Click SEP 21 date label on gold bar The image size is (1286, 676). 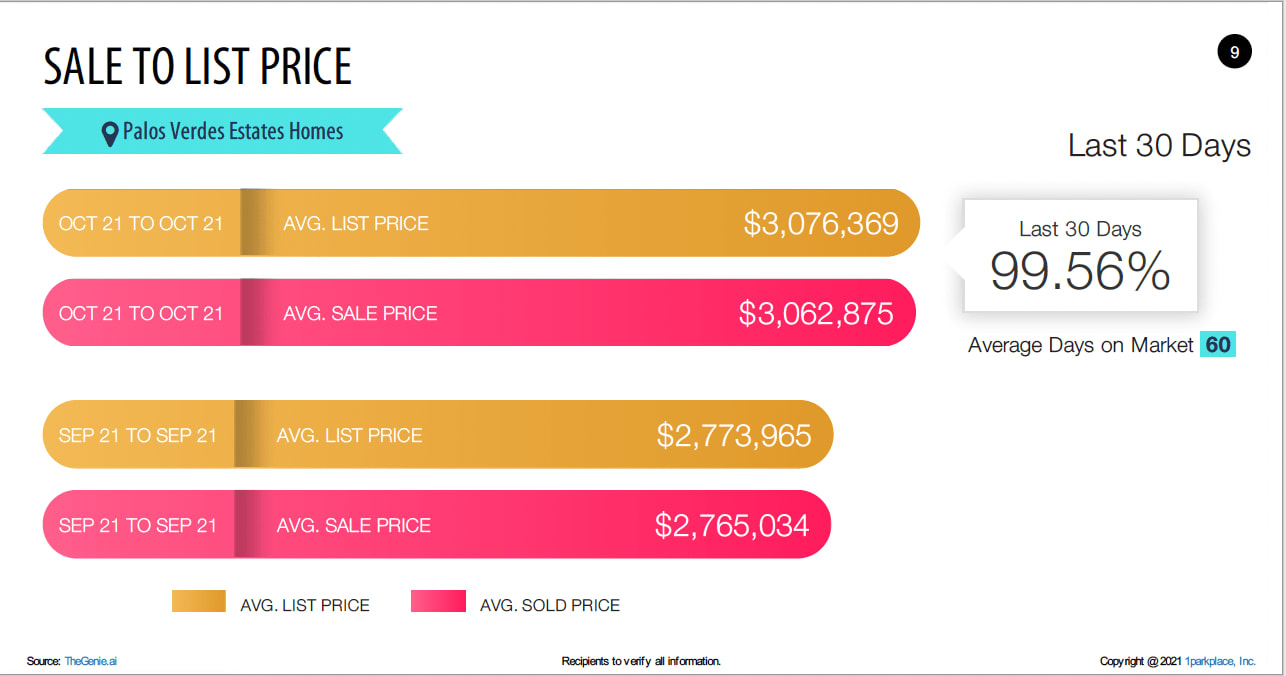138,435
